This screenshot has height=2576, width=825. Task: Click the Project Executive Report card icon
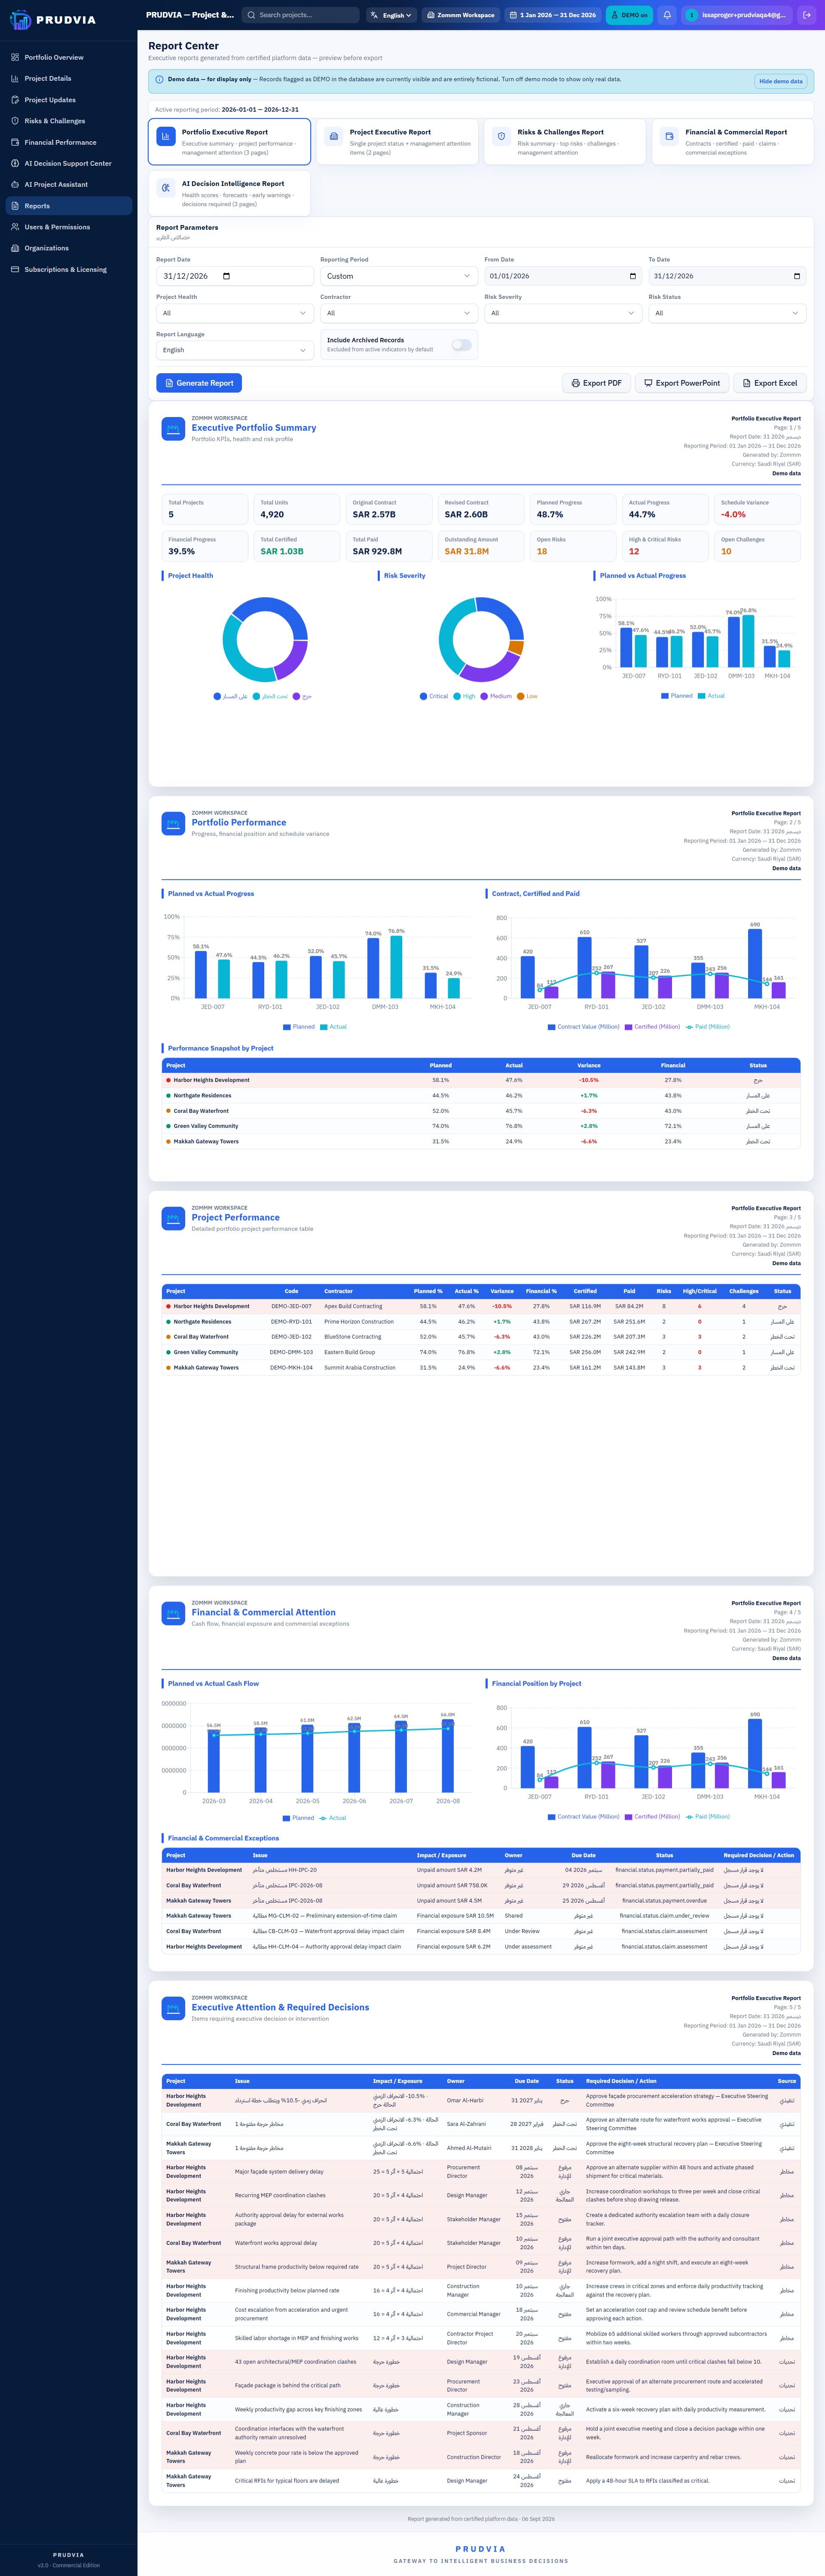(x=334, y=136)
